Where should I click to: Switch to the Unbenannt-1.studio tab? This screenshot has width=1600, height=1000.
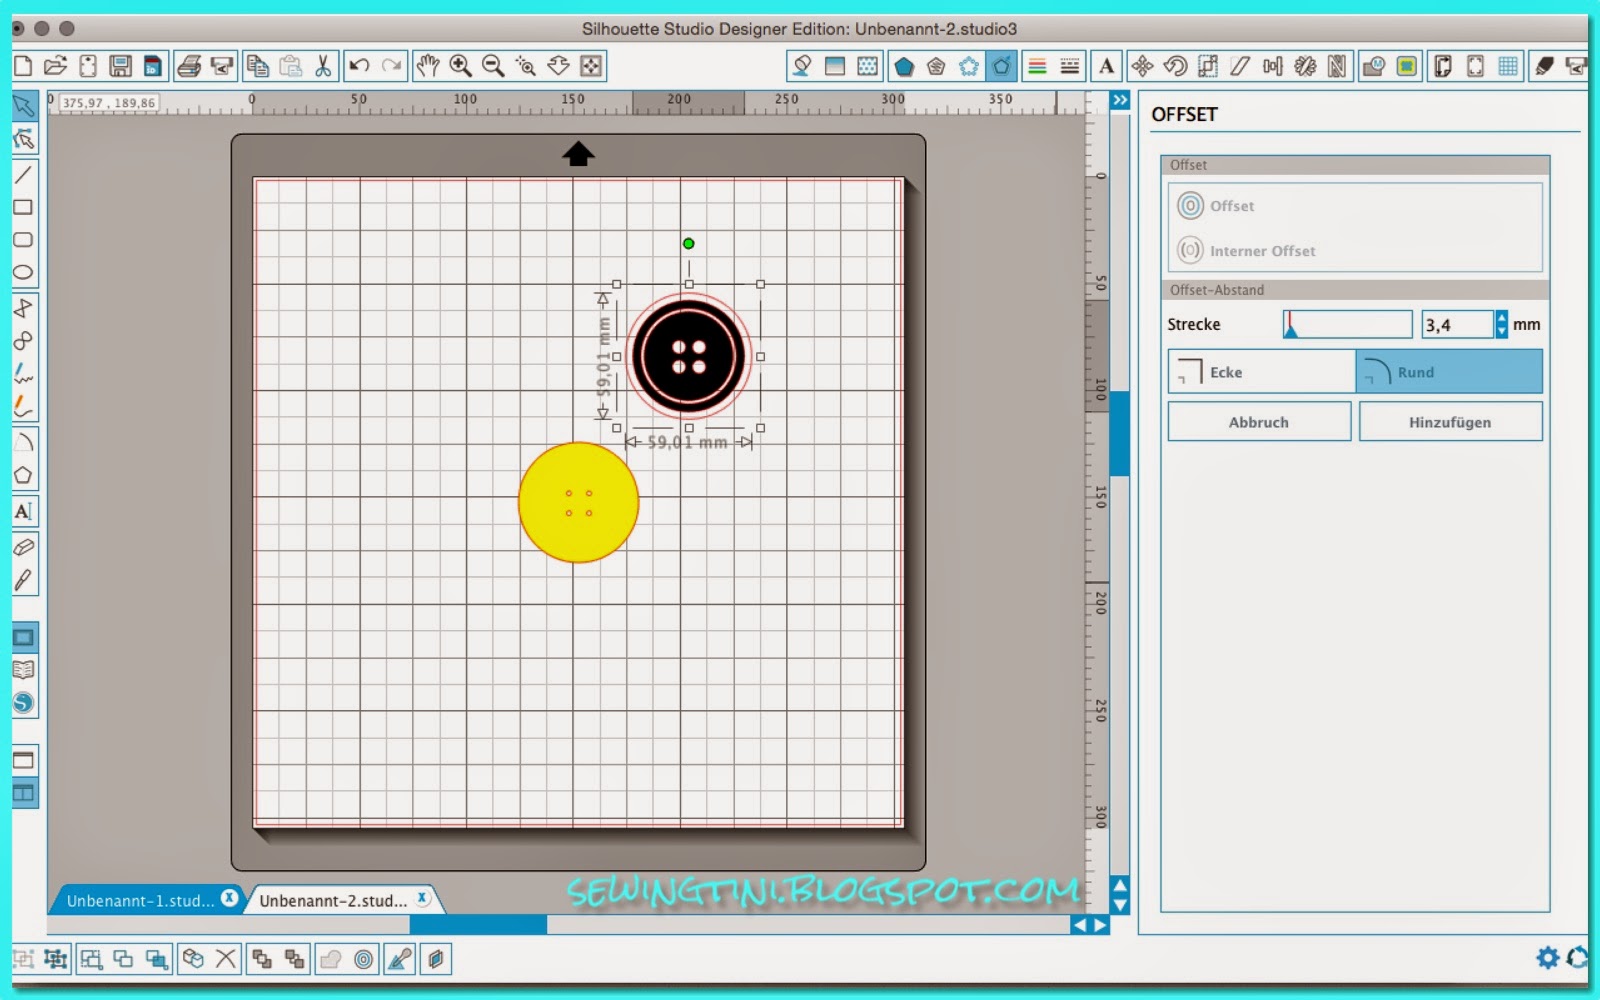(140, 899)
